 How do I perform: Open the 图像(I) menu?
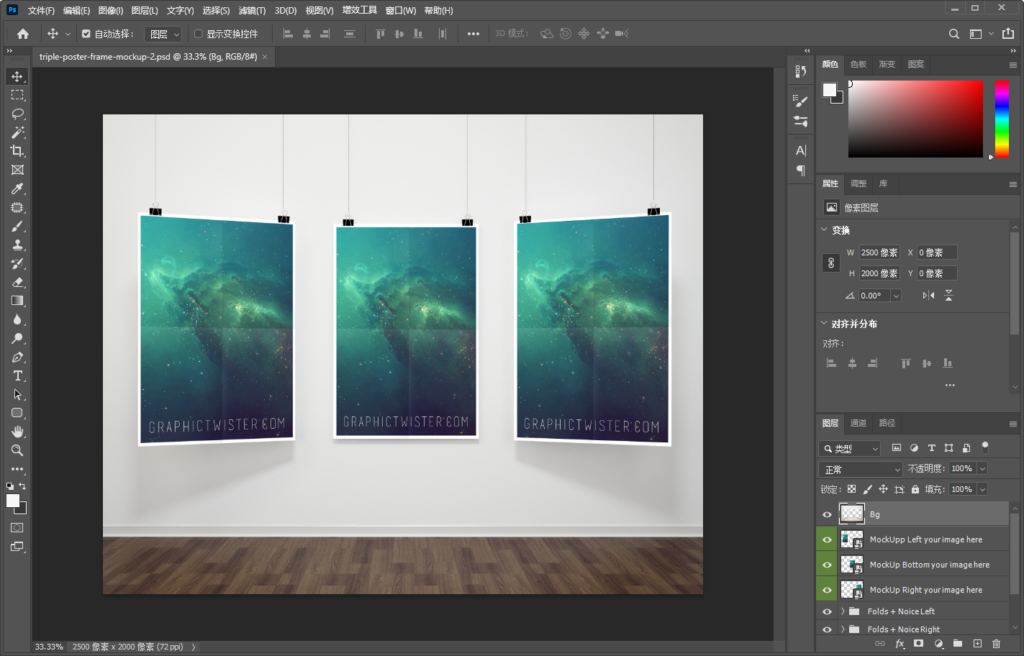point(110,10)
